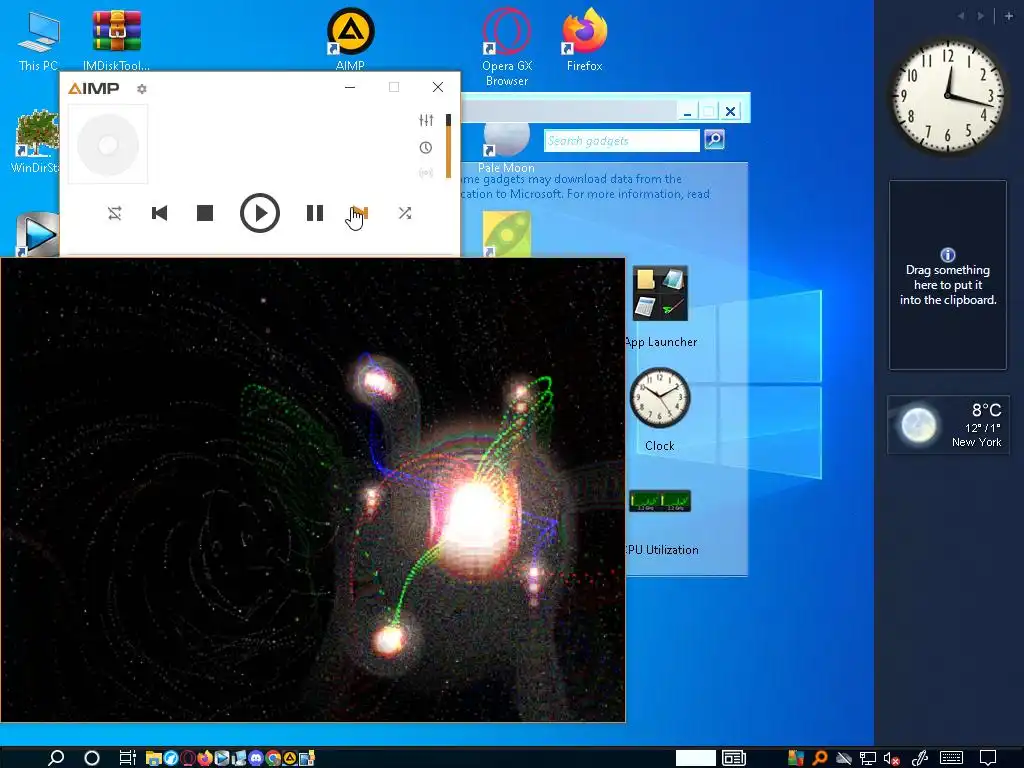Viewport: 1024px width, 768px height.
Task: Open Task View on taskbar
Action: tap(127, 758)
